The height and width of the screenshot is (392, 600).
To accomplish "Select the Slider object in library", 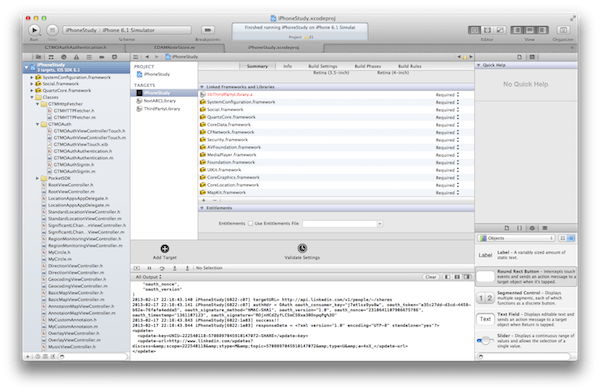I will (x=527, y=340).
